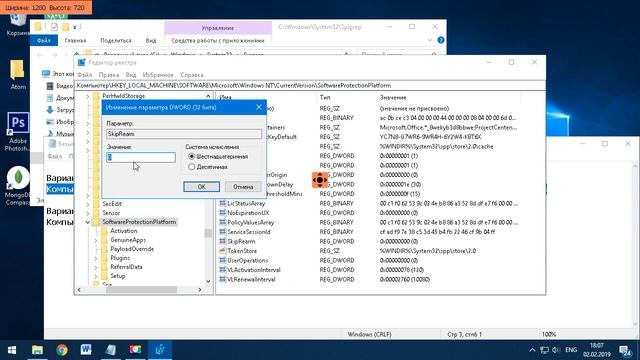
Task: Open the Правка menu in Registry Editor
Action: (109, 75)
